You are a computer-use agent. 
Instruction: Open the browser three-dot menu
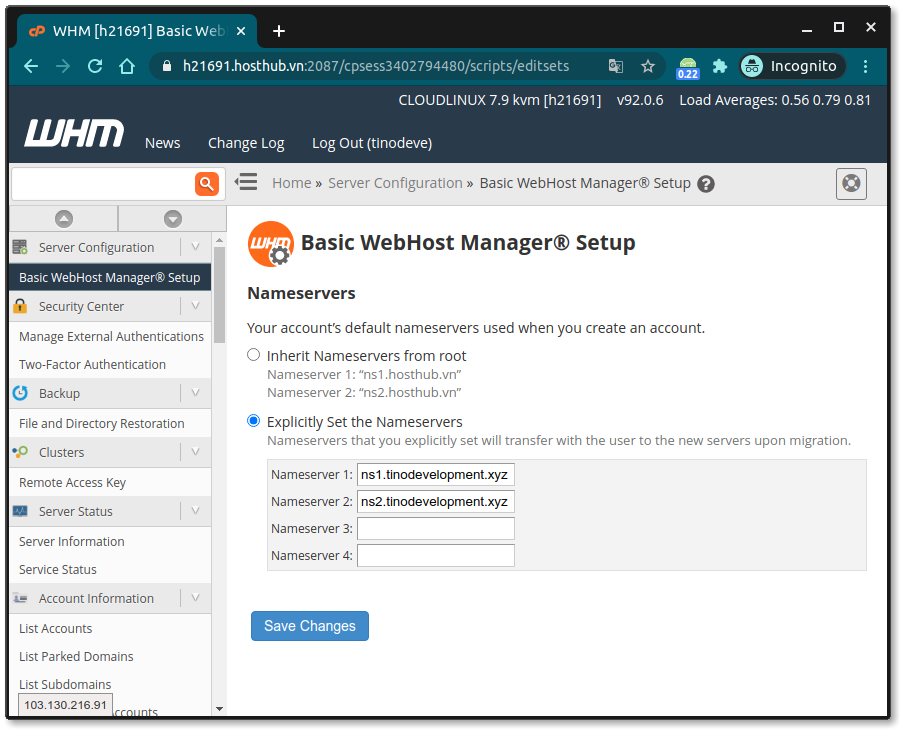pos(866,66)
